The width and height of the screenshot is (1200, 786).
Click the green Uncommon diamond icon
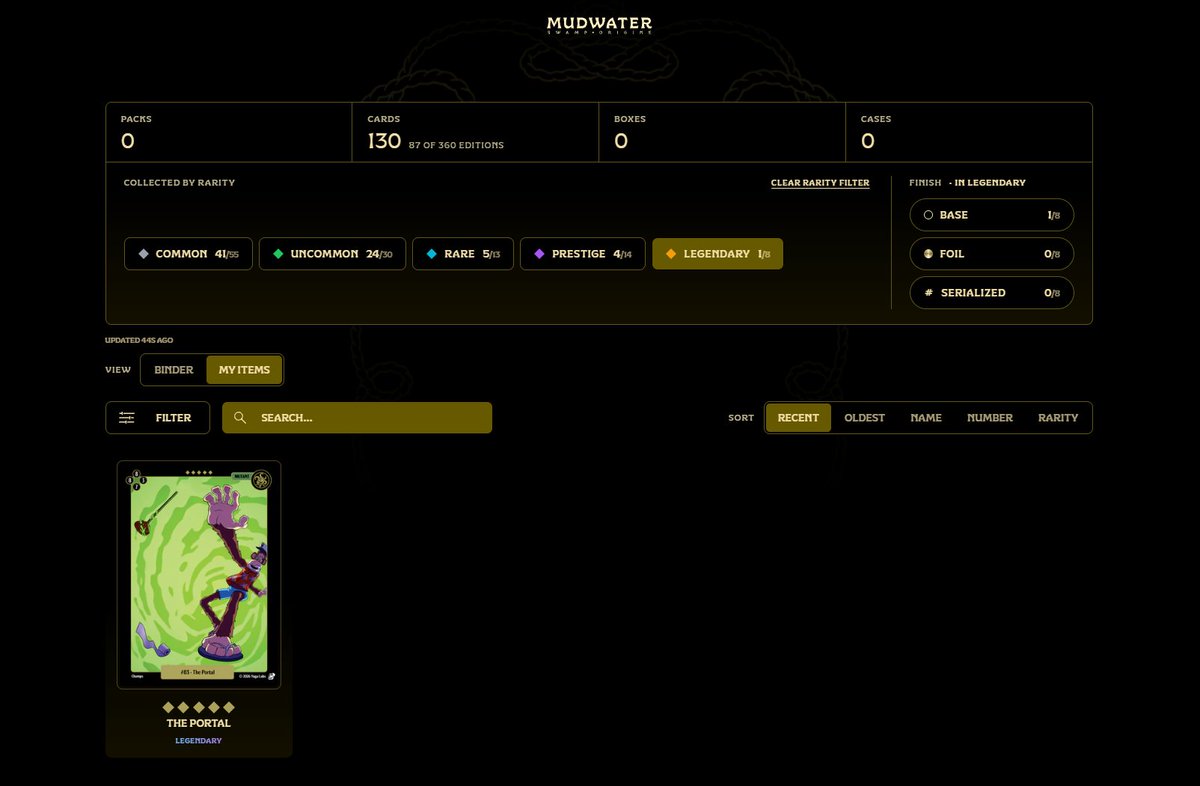(278, 254)
